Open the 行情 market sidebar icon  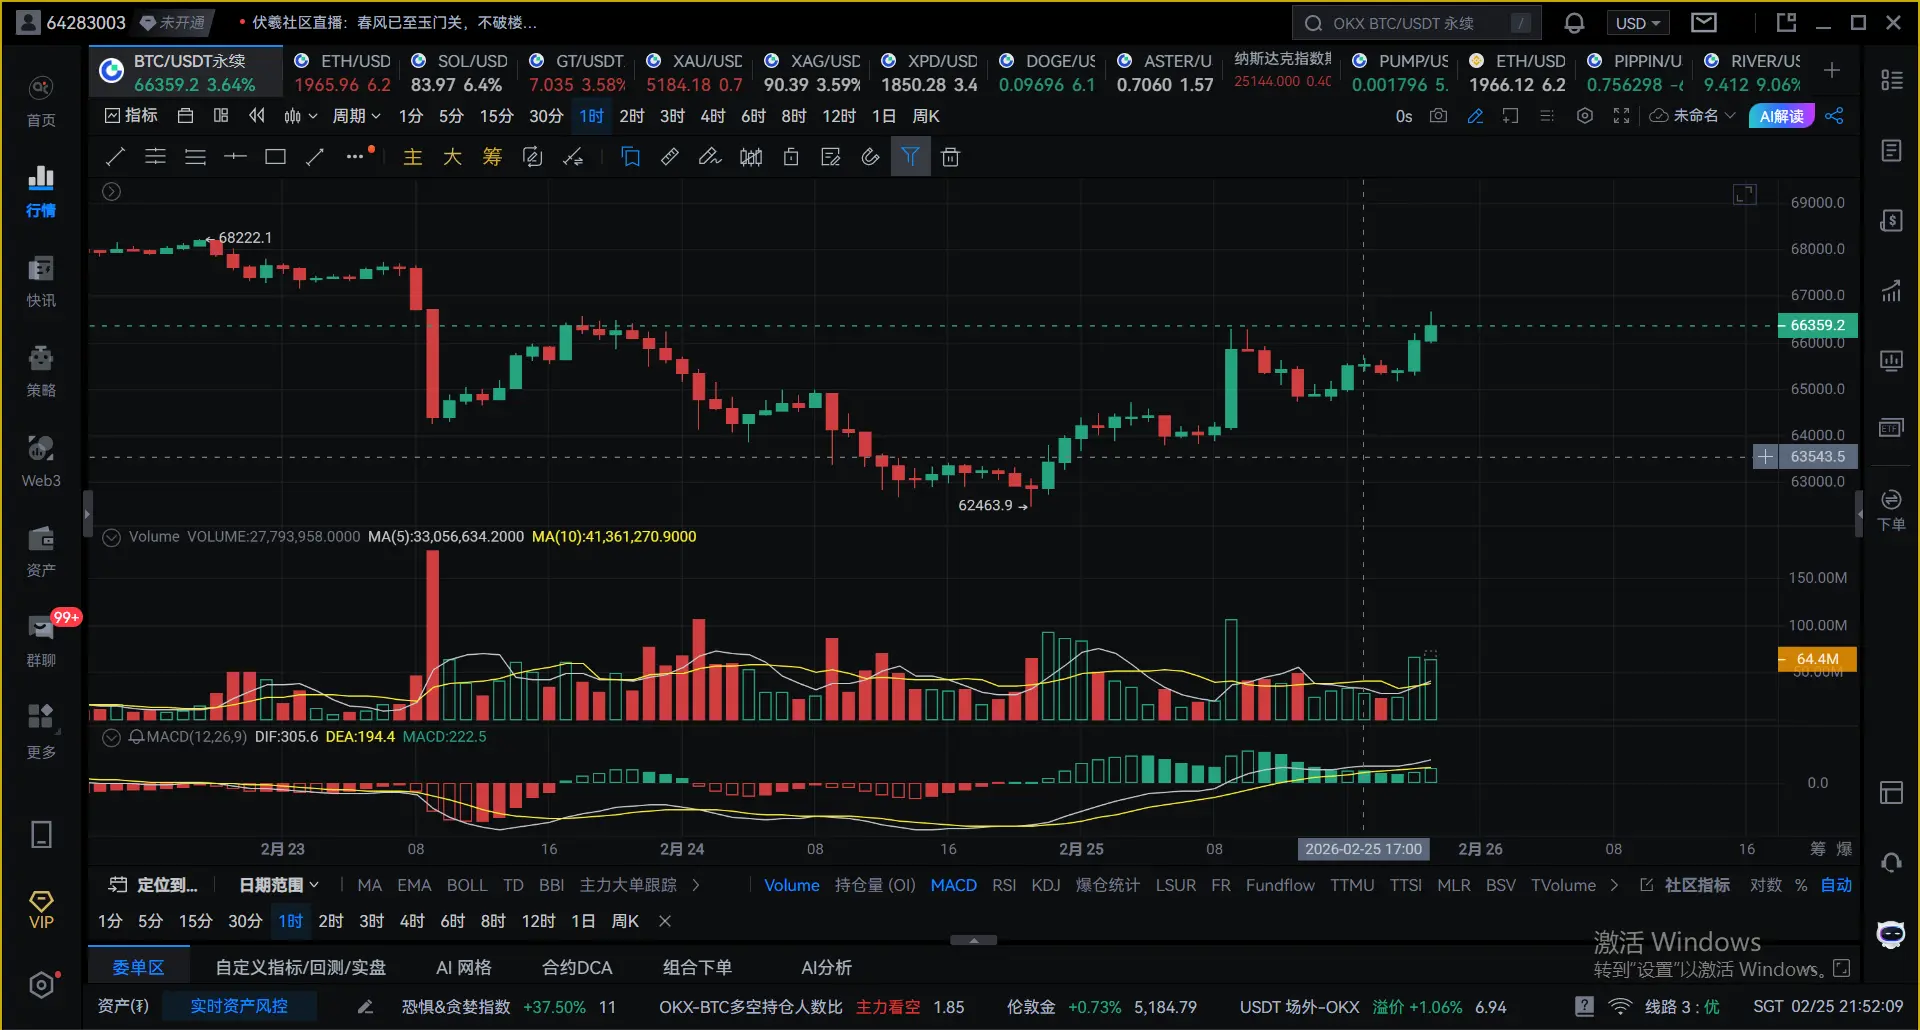click(x=41, y=191)
